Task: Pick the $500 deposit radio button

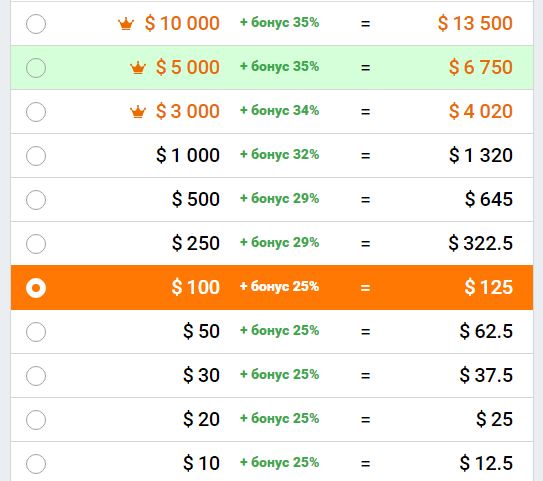Action: tap(36, 200)
